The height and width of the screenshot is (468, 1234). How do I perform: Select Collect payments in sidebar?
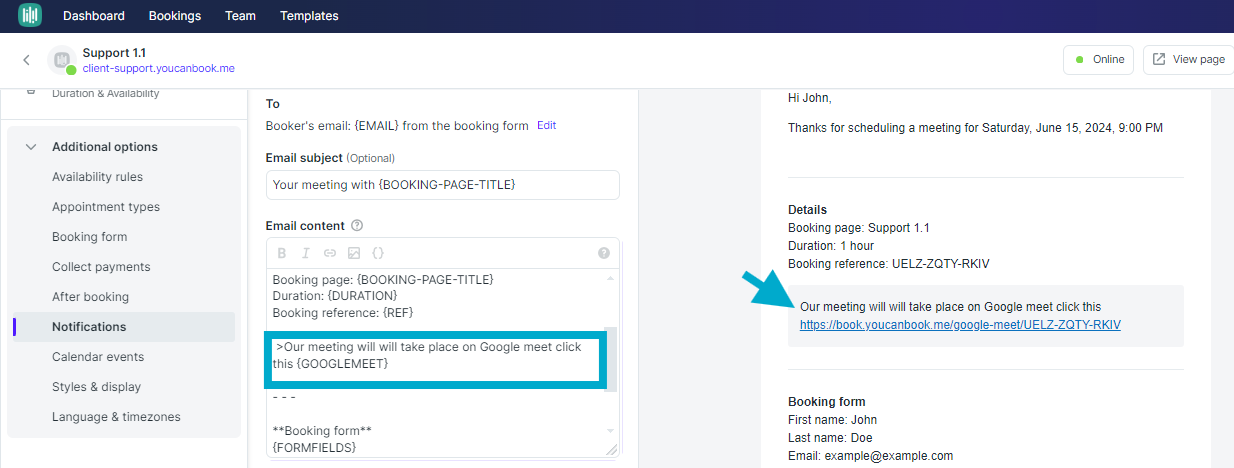pos(101,267)
